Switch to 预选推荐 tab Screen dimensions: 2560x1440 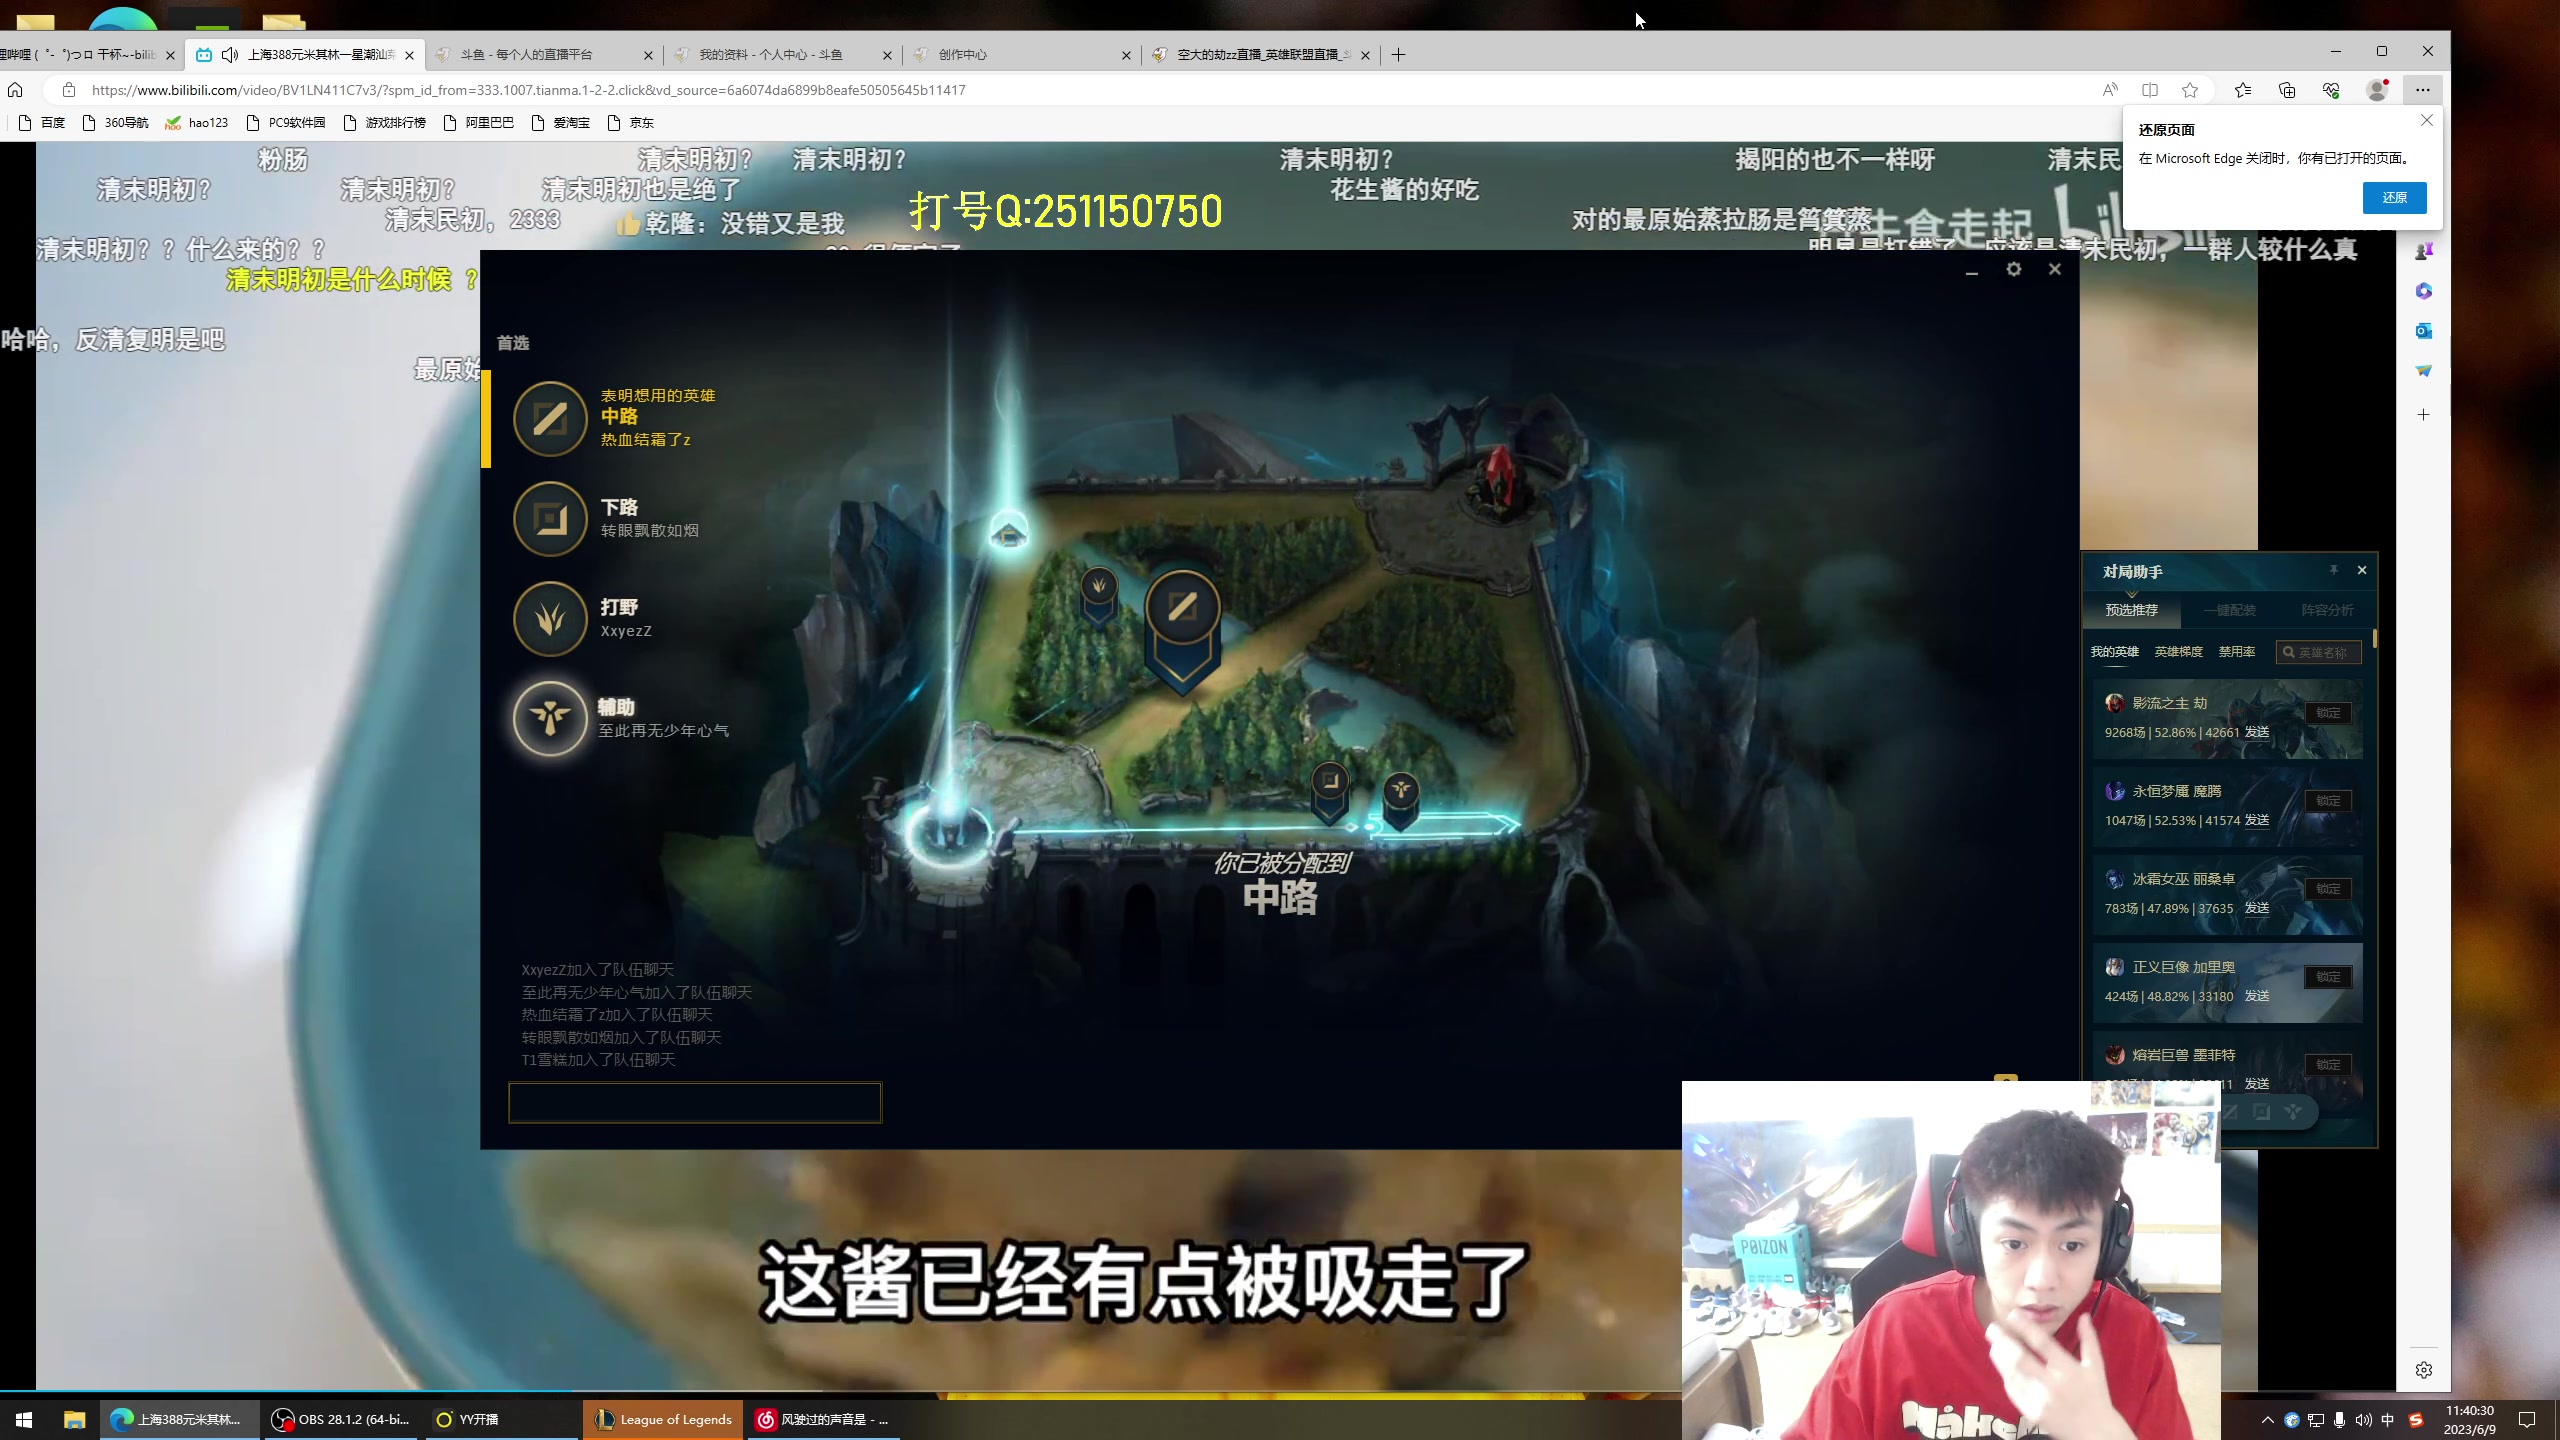2131,610
